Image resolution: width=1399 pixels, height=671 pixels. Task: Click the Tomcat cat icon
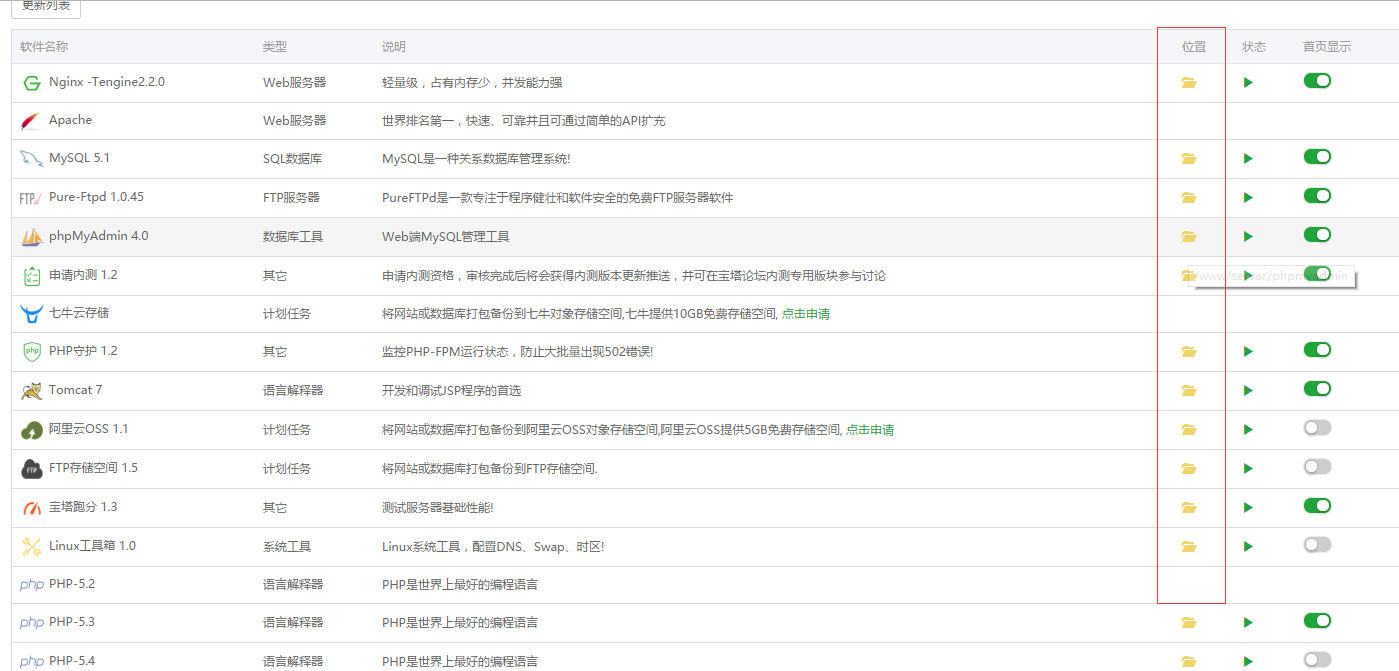tap(31, 391)
